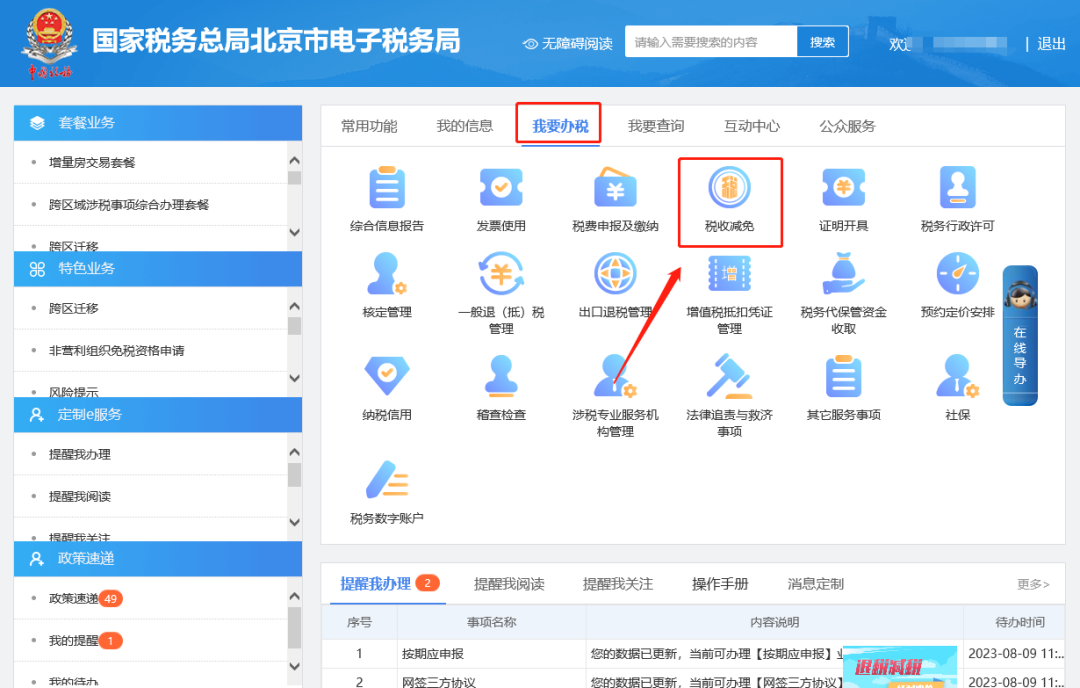Open 证明开具 icon

[x=843, y=187]
